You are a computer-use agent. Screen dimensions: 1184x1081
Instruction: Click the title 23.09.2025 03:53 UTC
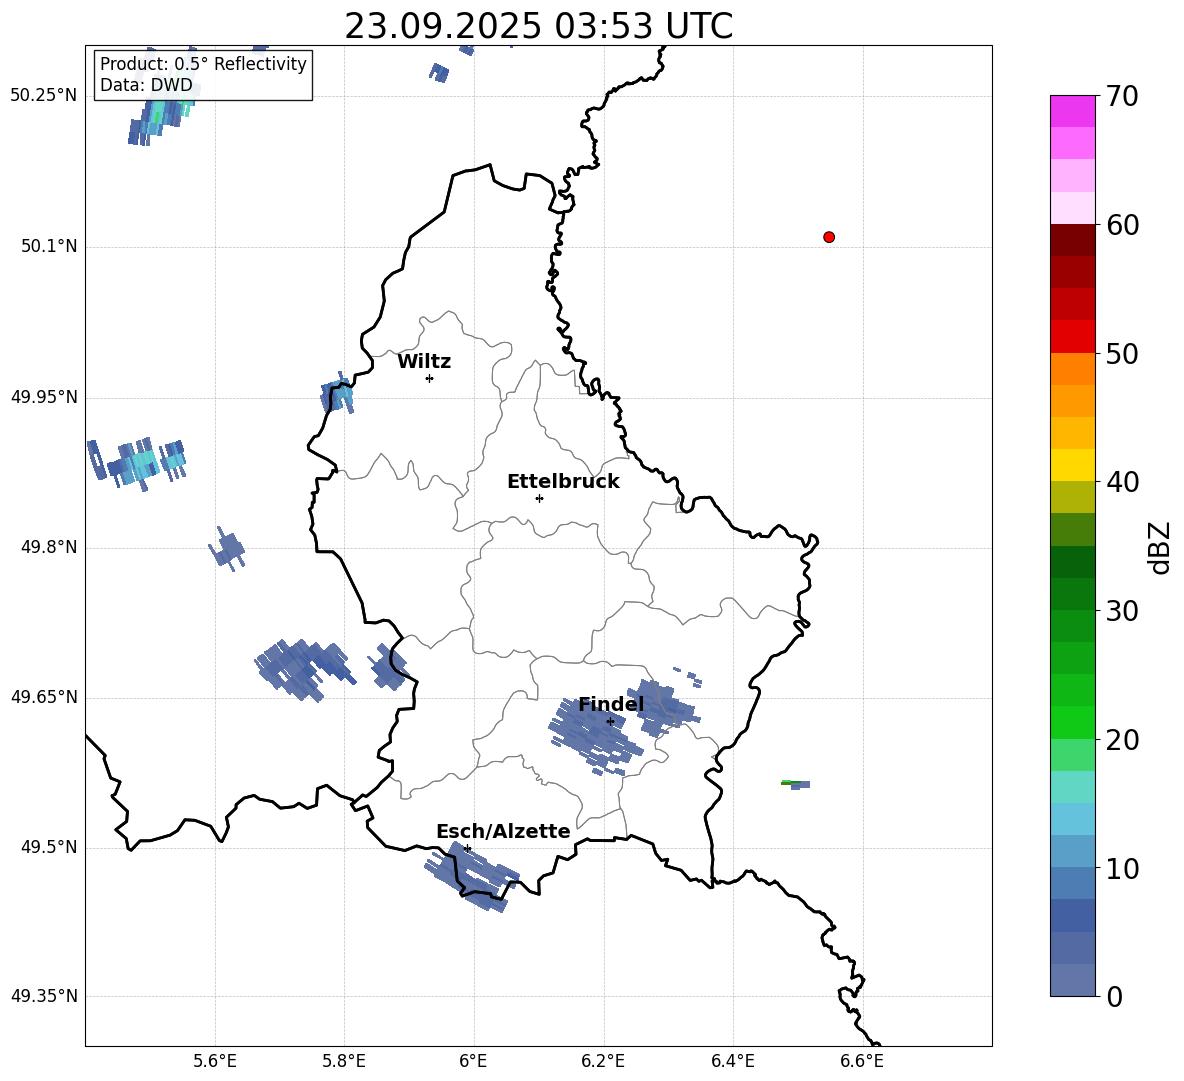click(x=538, y=26)
